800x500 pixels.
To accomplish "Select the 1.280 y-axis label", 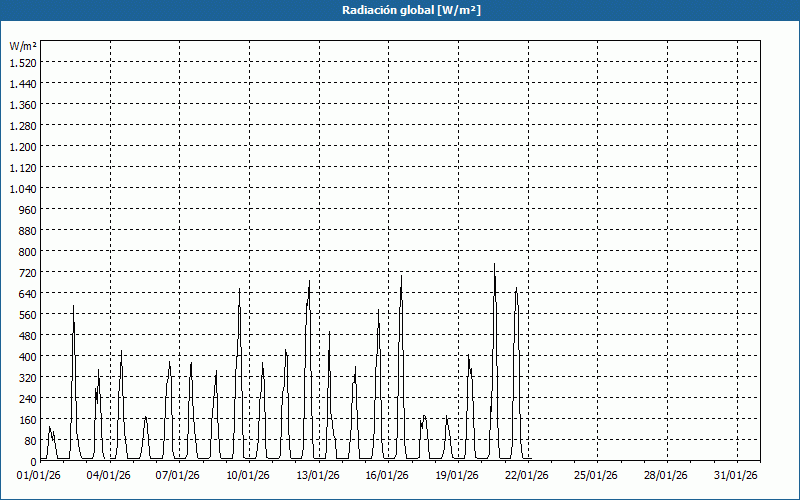I will click(x=22, y=125).
